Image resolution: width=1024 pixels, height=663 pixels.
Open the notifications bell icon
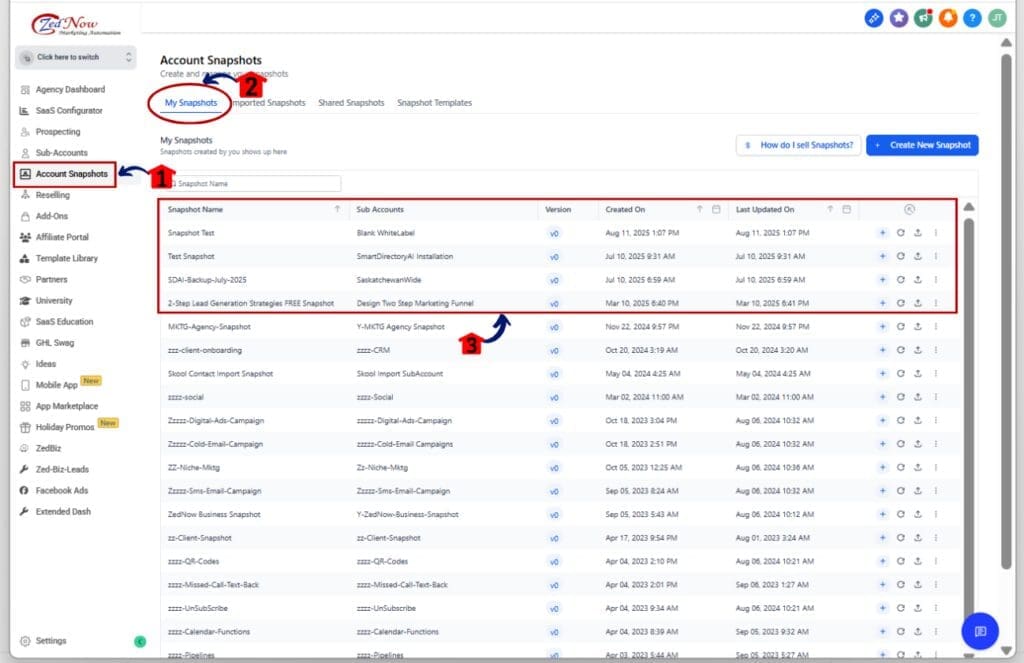point(947,17)
